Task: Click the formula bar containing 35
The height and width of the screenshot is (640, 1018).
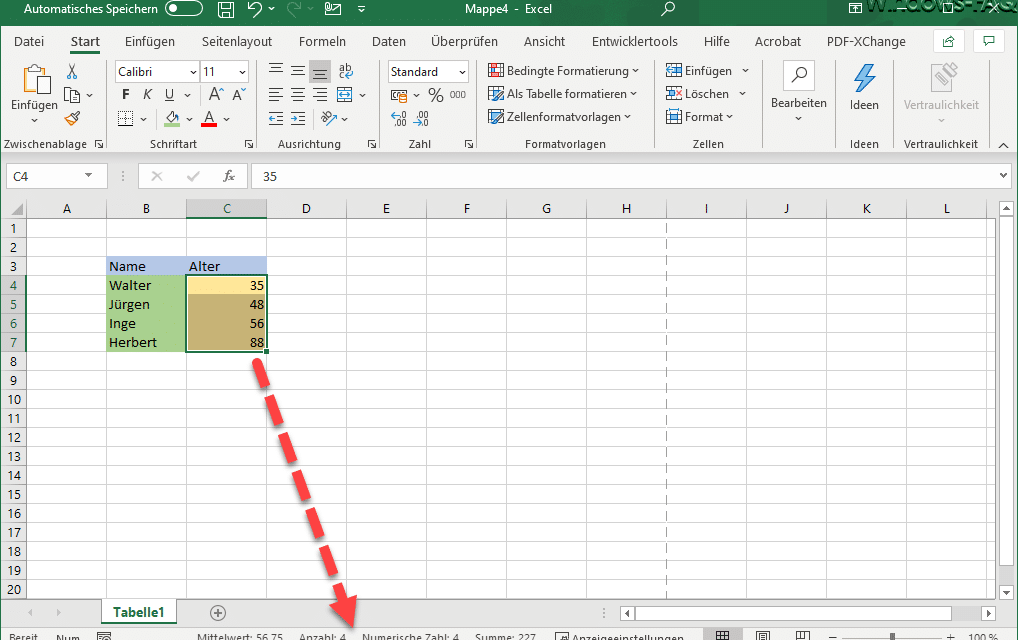Action: pyautogui.click(x=630, y=176)
